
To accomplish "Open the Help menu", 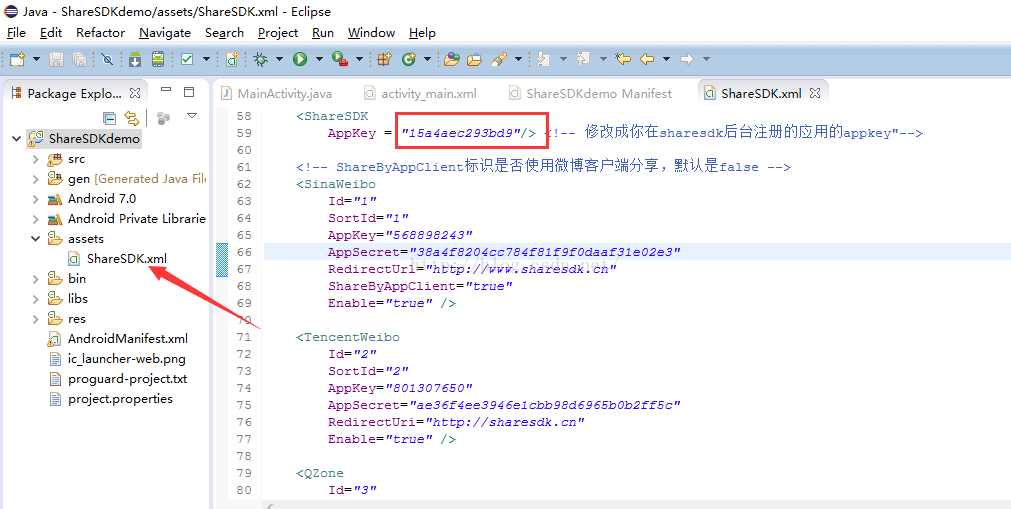I will [x=422, y=33].
